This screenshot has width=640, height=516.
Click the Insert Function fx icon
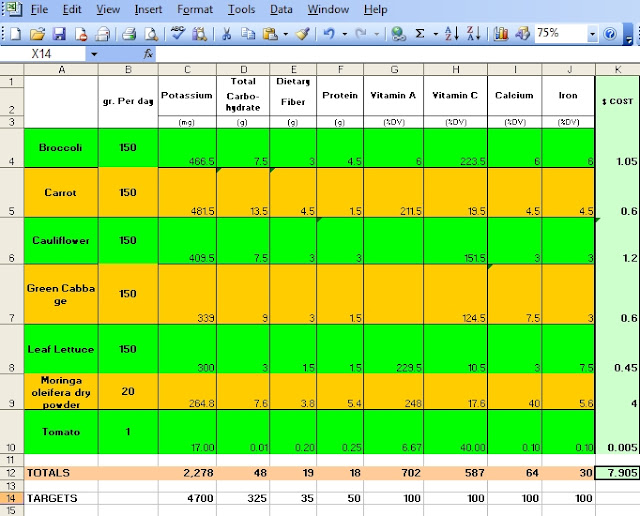pos(148,54)
